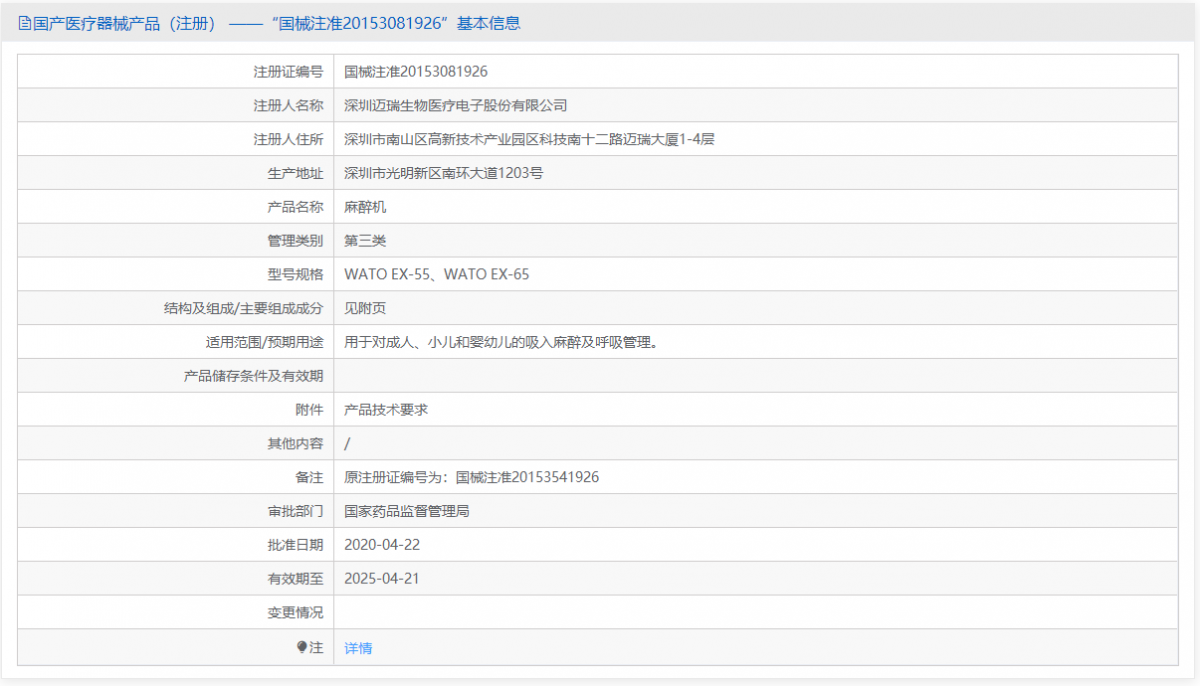Select the value 国械注准20153081926 in the table
Image resolution: width=1200 pixels, height=686 pixels.
pos(416,71)
